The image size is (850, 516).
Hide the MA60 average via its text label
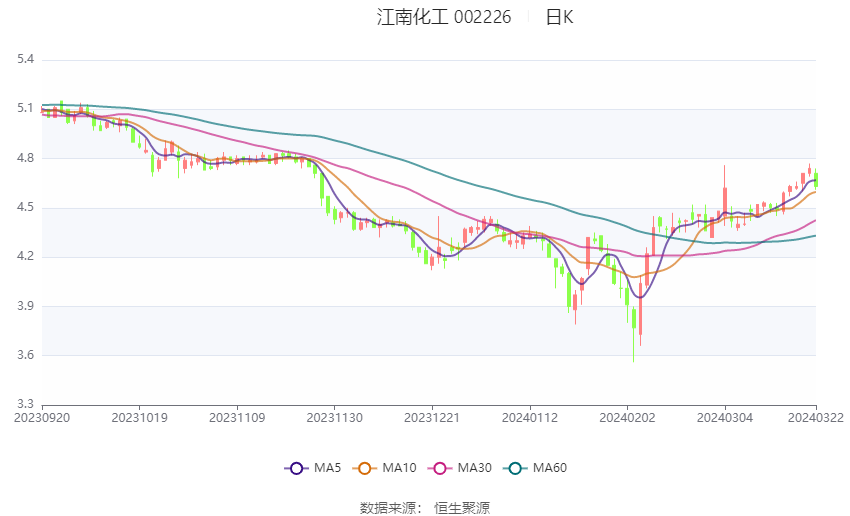tap(550, 468)
